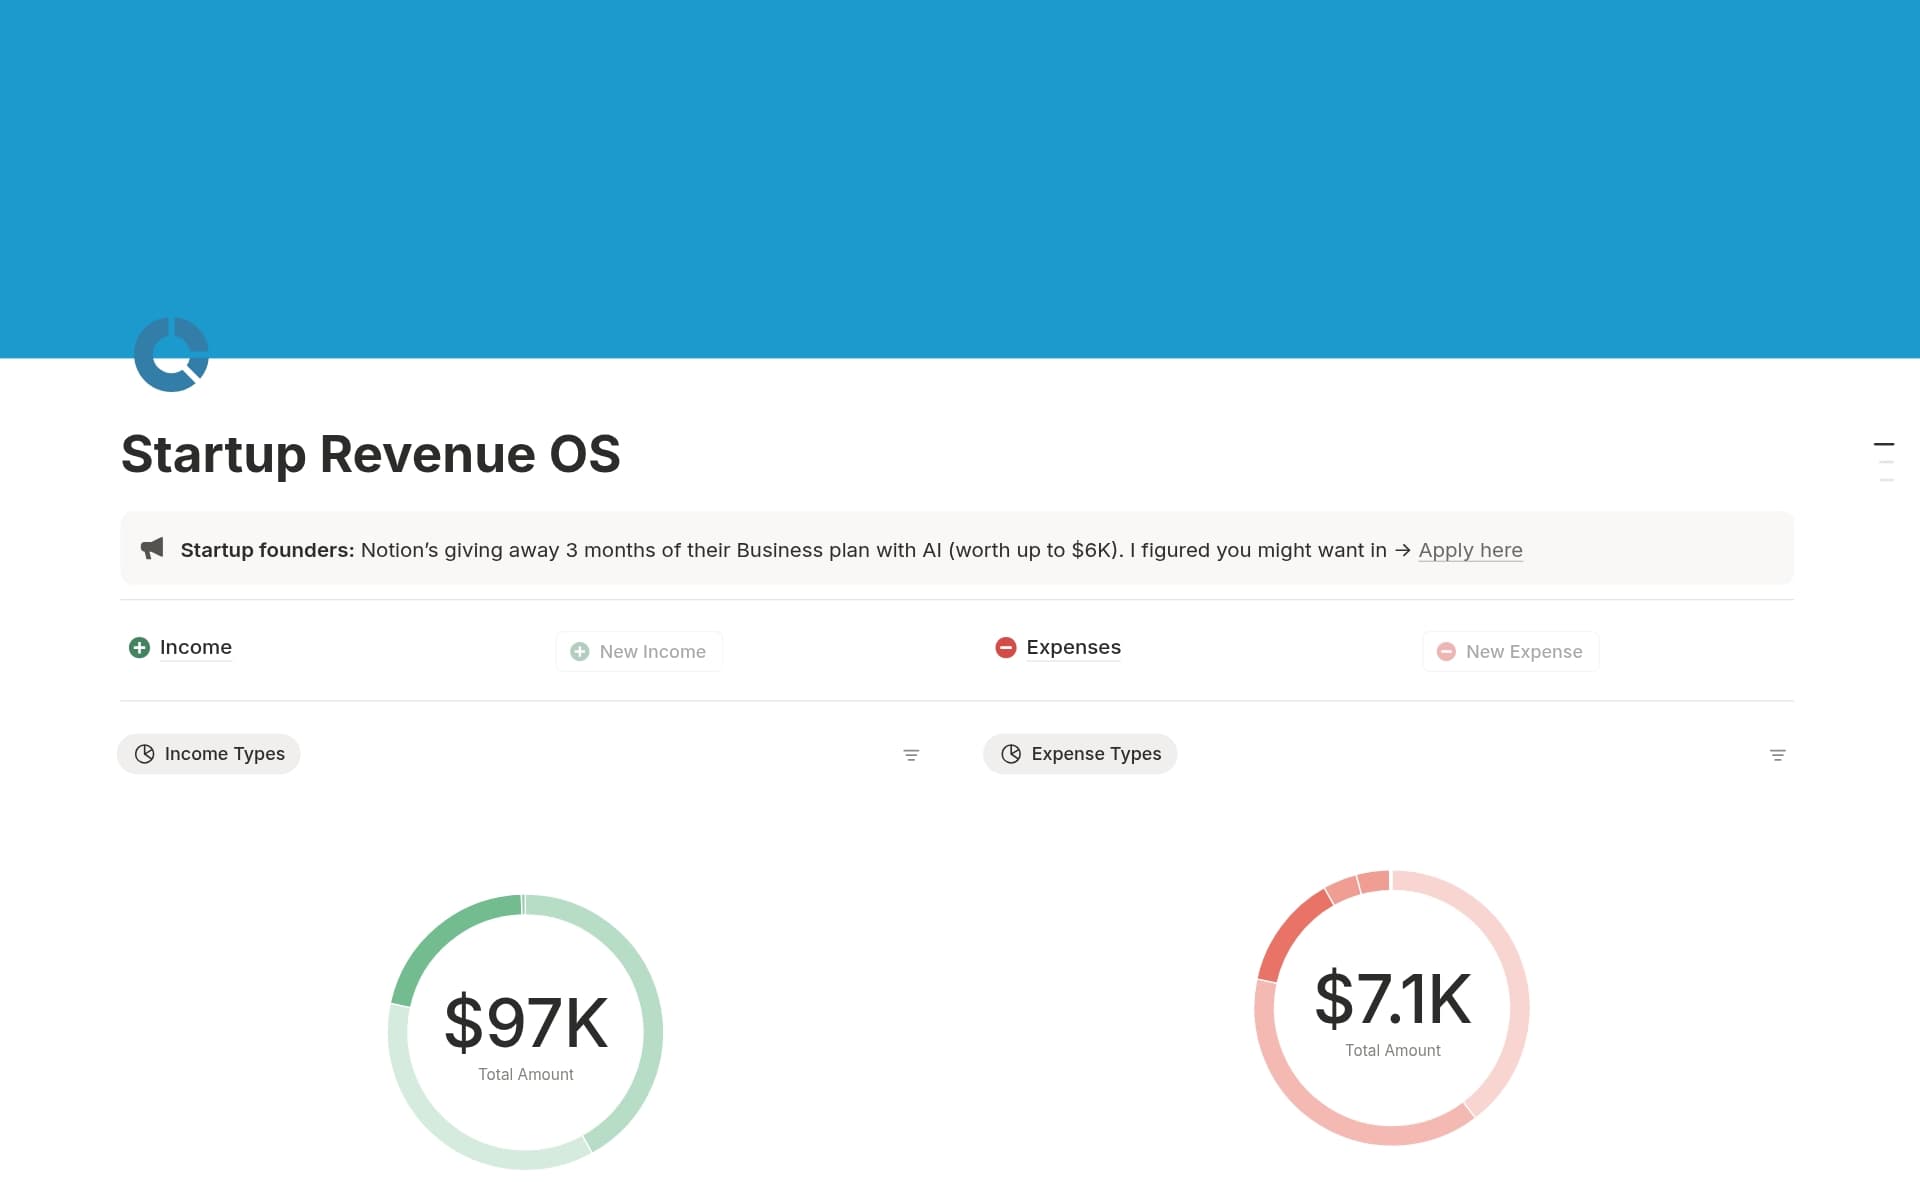Click the Startup Revenue OS page logo icon
Screen dimensions: 1920x1199
pos(171,353)
